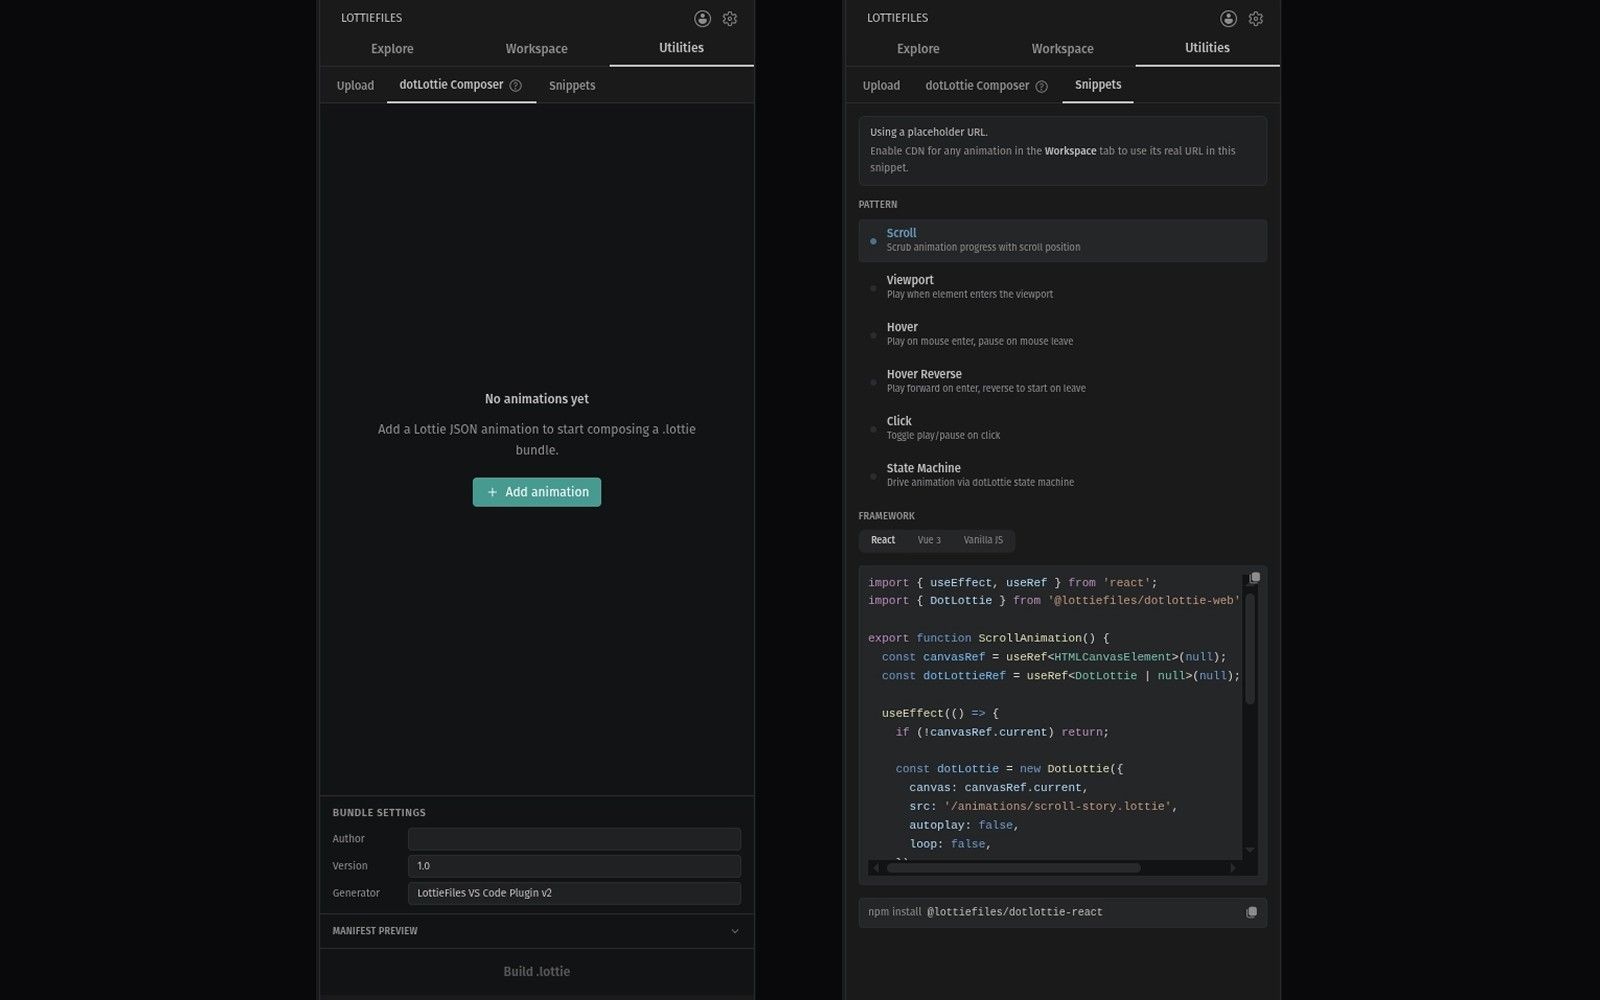The image size is (1600, 1000).
Task: Click the 'autoplay: false,' code line
Action: (x=964, y=825)
